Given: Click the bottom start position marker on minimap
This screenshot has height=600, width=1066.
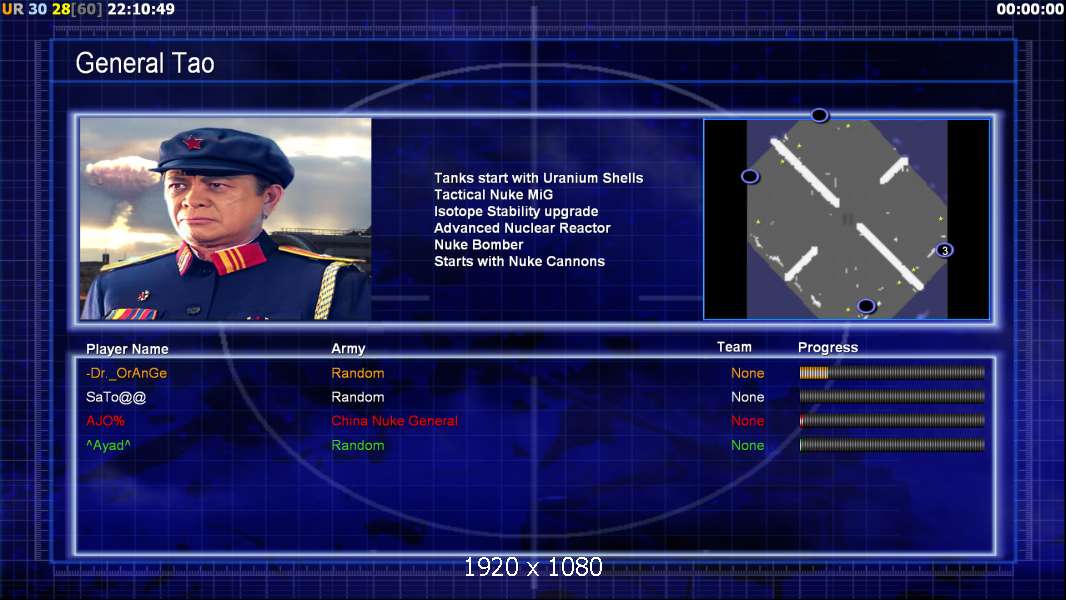Looking at the screenshot, I should tap(865, 306).
